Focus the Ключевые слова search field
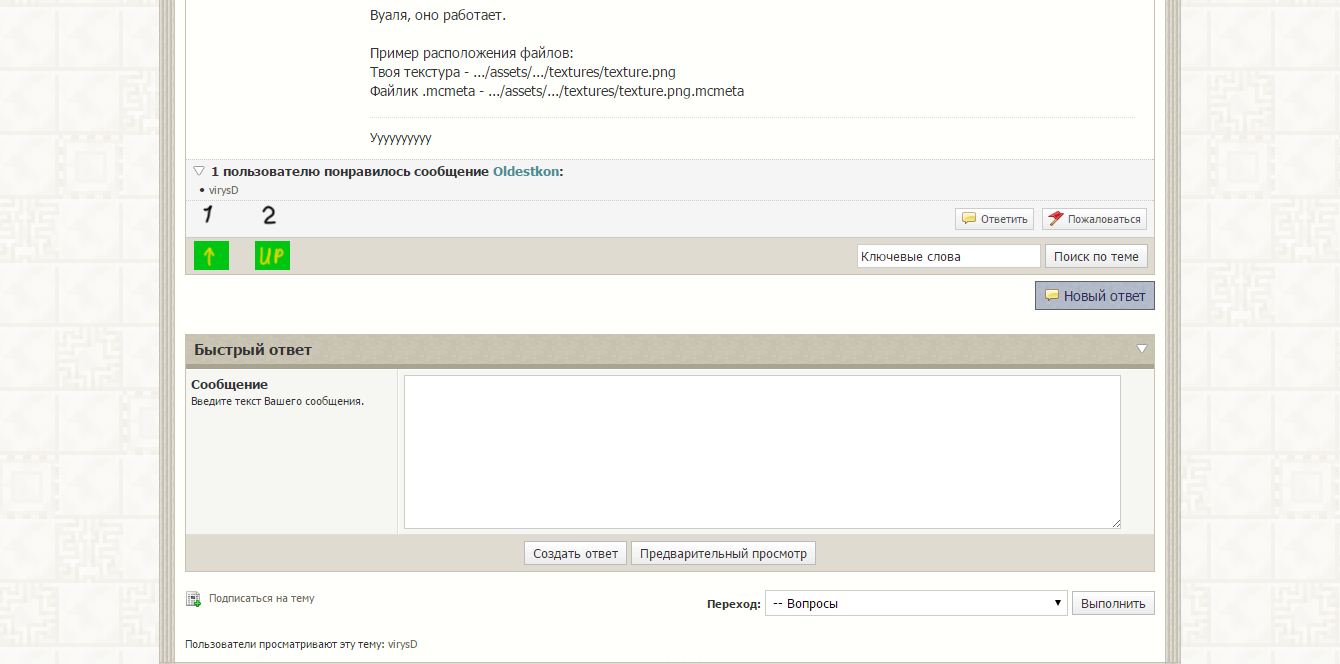1340x664 pixels. [949, 256]
